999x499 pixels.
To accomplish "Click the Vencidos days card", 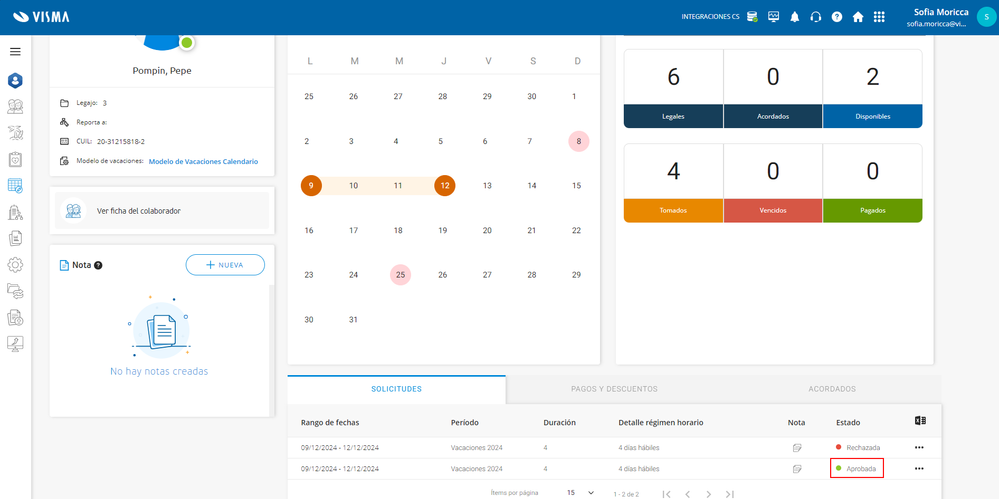I will tap(773, 183).
